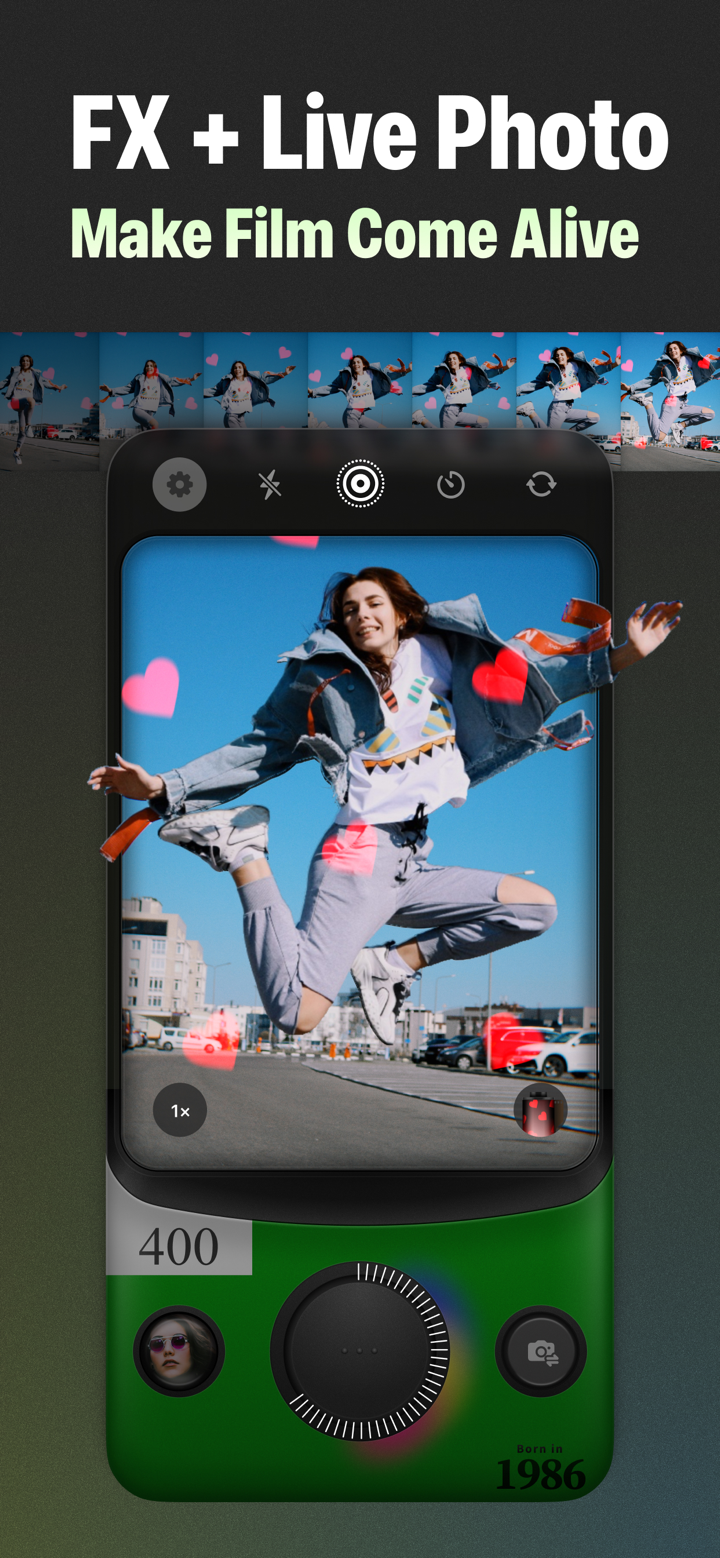Open the gallery thumbnail with sunglasses portrait
Screen dimensions: 720x1558
point(179,1351)
